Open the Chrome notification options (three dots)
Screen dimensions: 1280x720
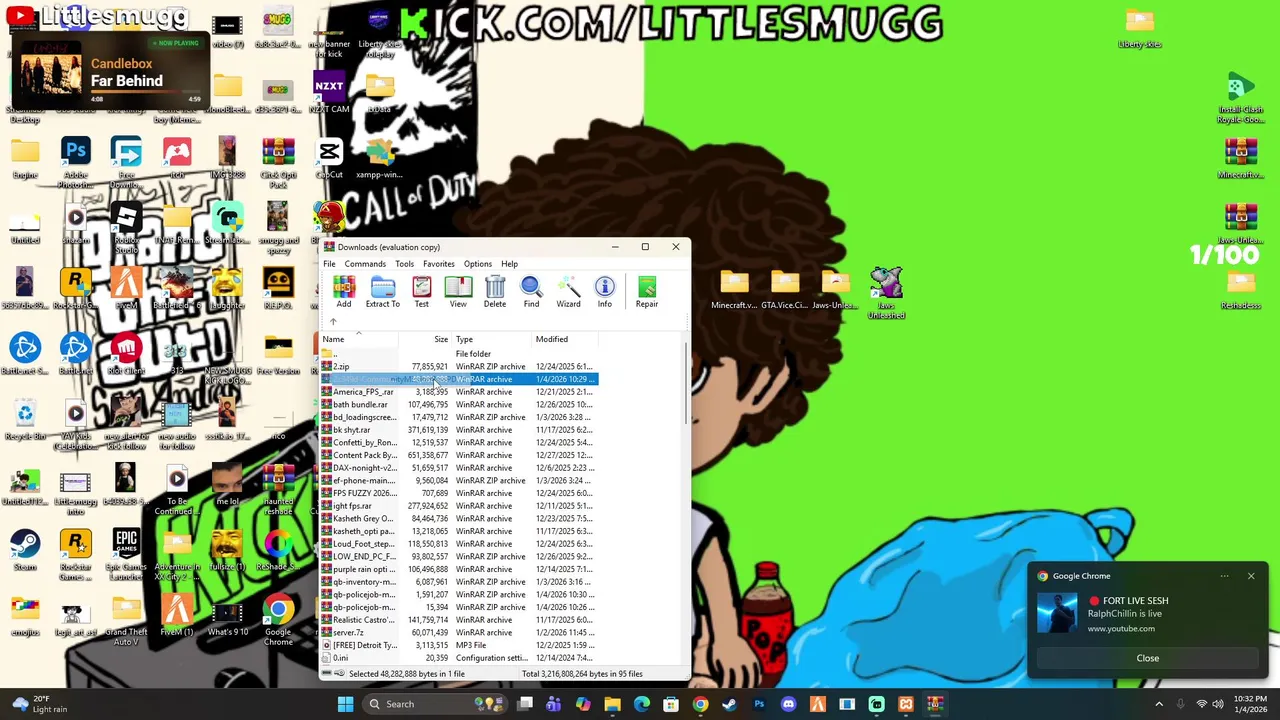coord(1224,576)
